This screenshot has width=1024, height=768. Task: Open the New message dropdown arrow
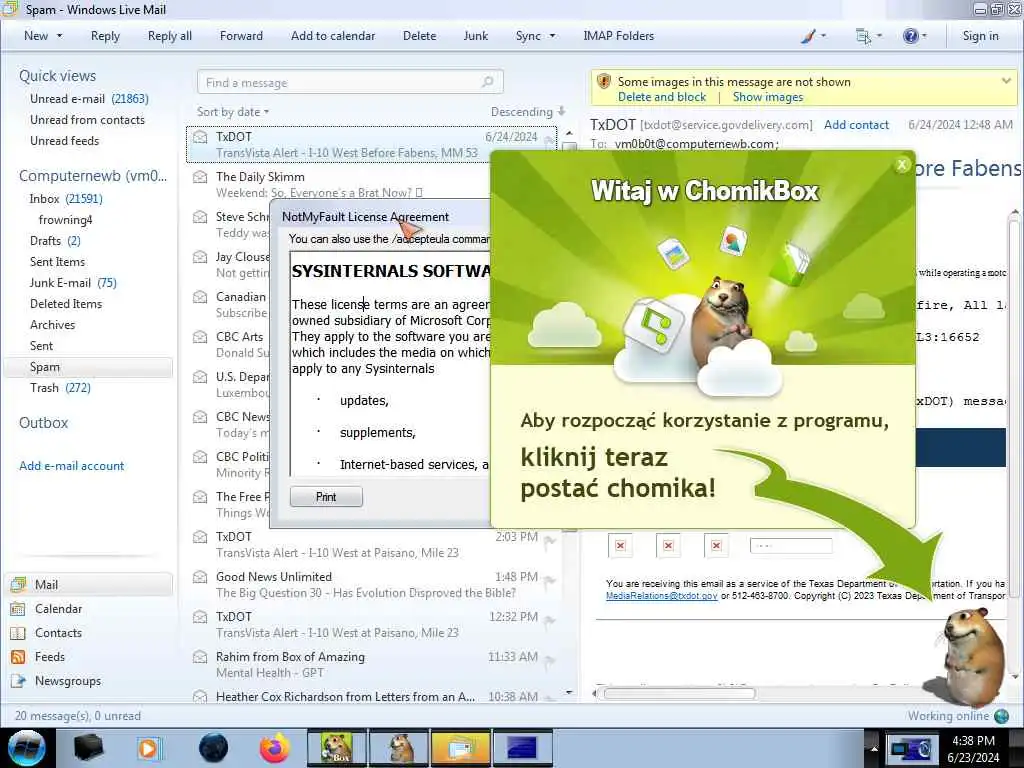point(59,36)
